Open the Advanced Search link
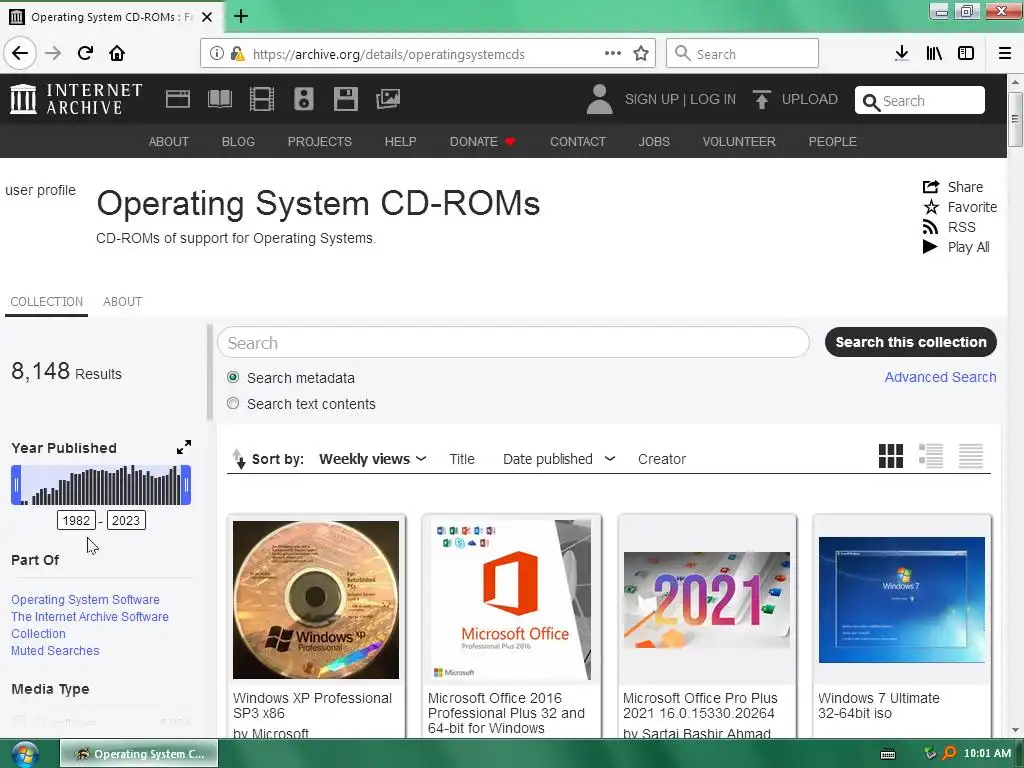This screenshot has height=768, width=1024. (940, 377)
